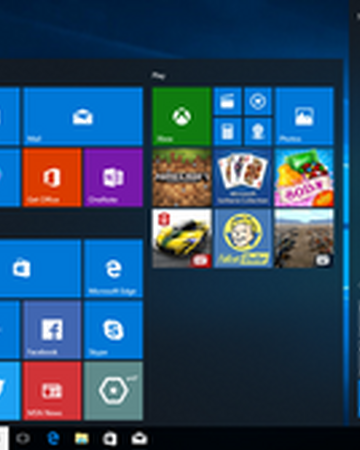
Task: Launch the Candy Crush Soda tile
Action: coord(304,177)
